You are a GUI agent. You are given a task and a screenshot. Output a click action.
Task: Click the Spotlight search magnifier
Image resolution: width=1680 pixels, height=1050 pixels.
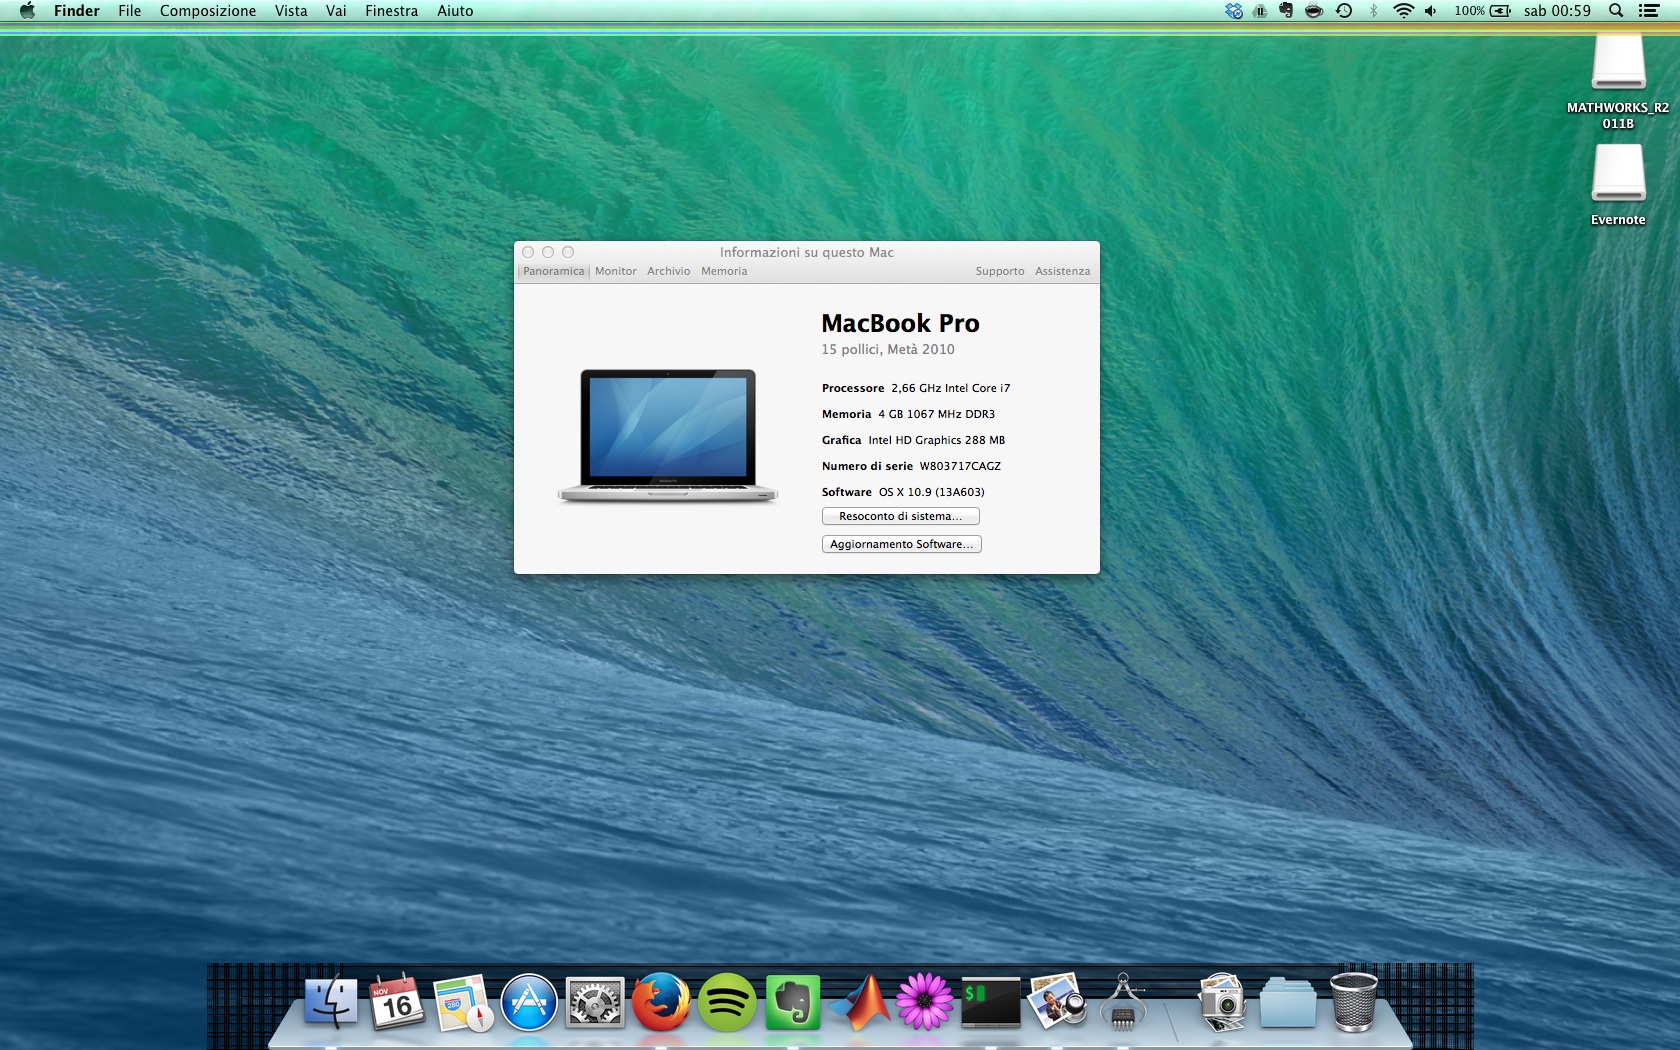pos(1615,11)
